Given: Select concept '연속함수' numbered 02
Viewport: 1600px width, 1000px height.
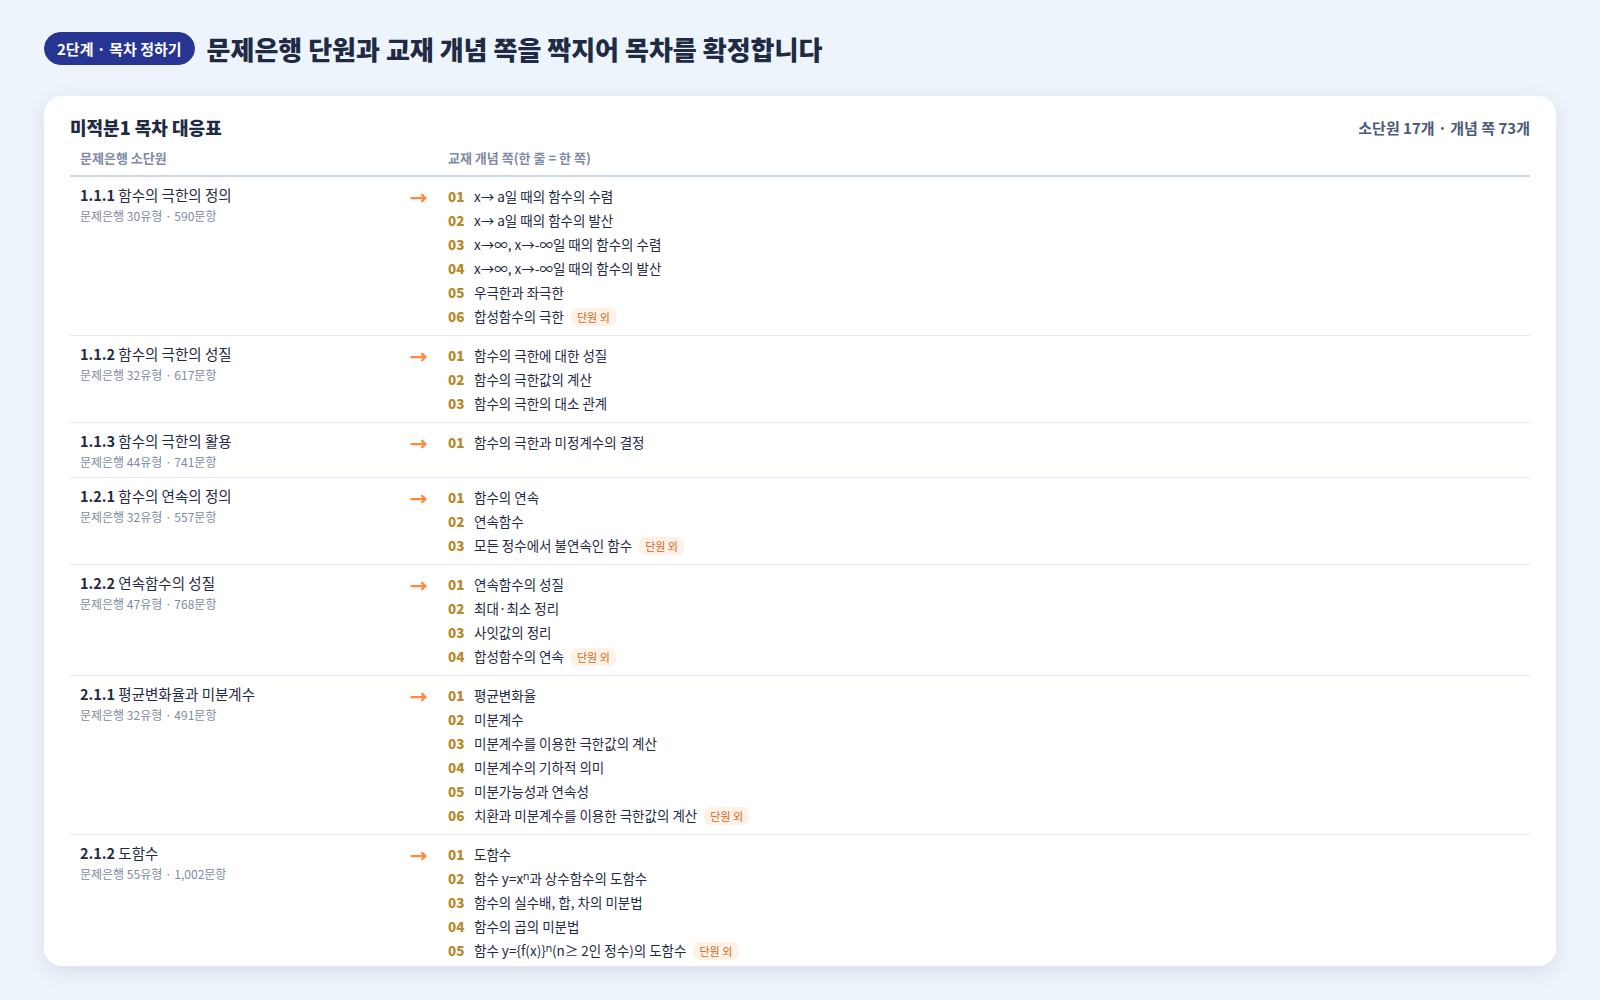Looking at the screenshot, I should pos(498,522).
